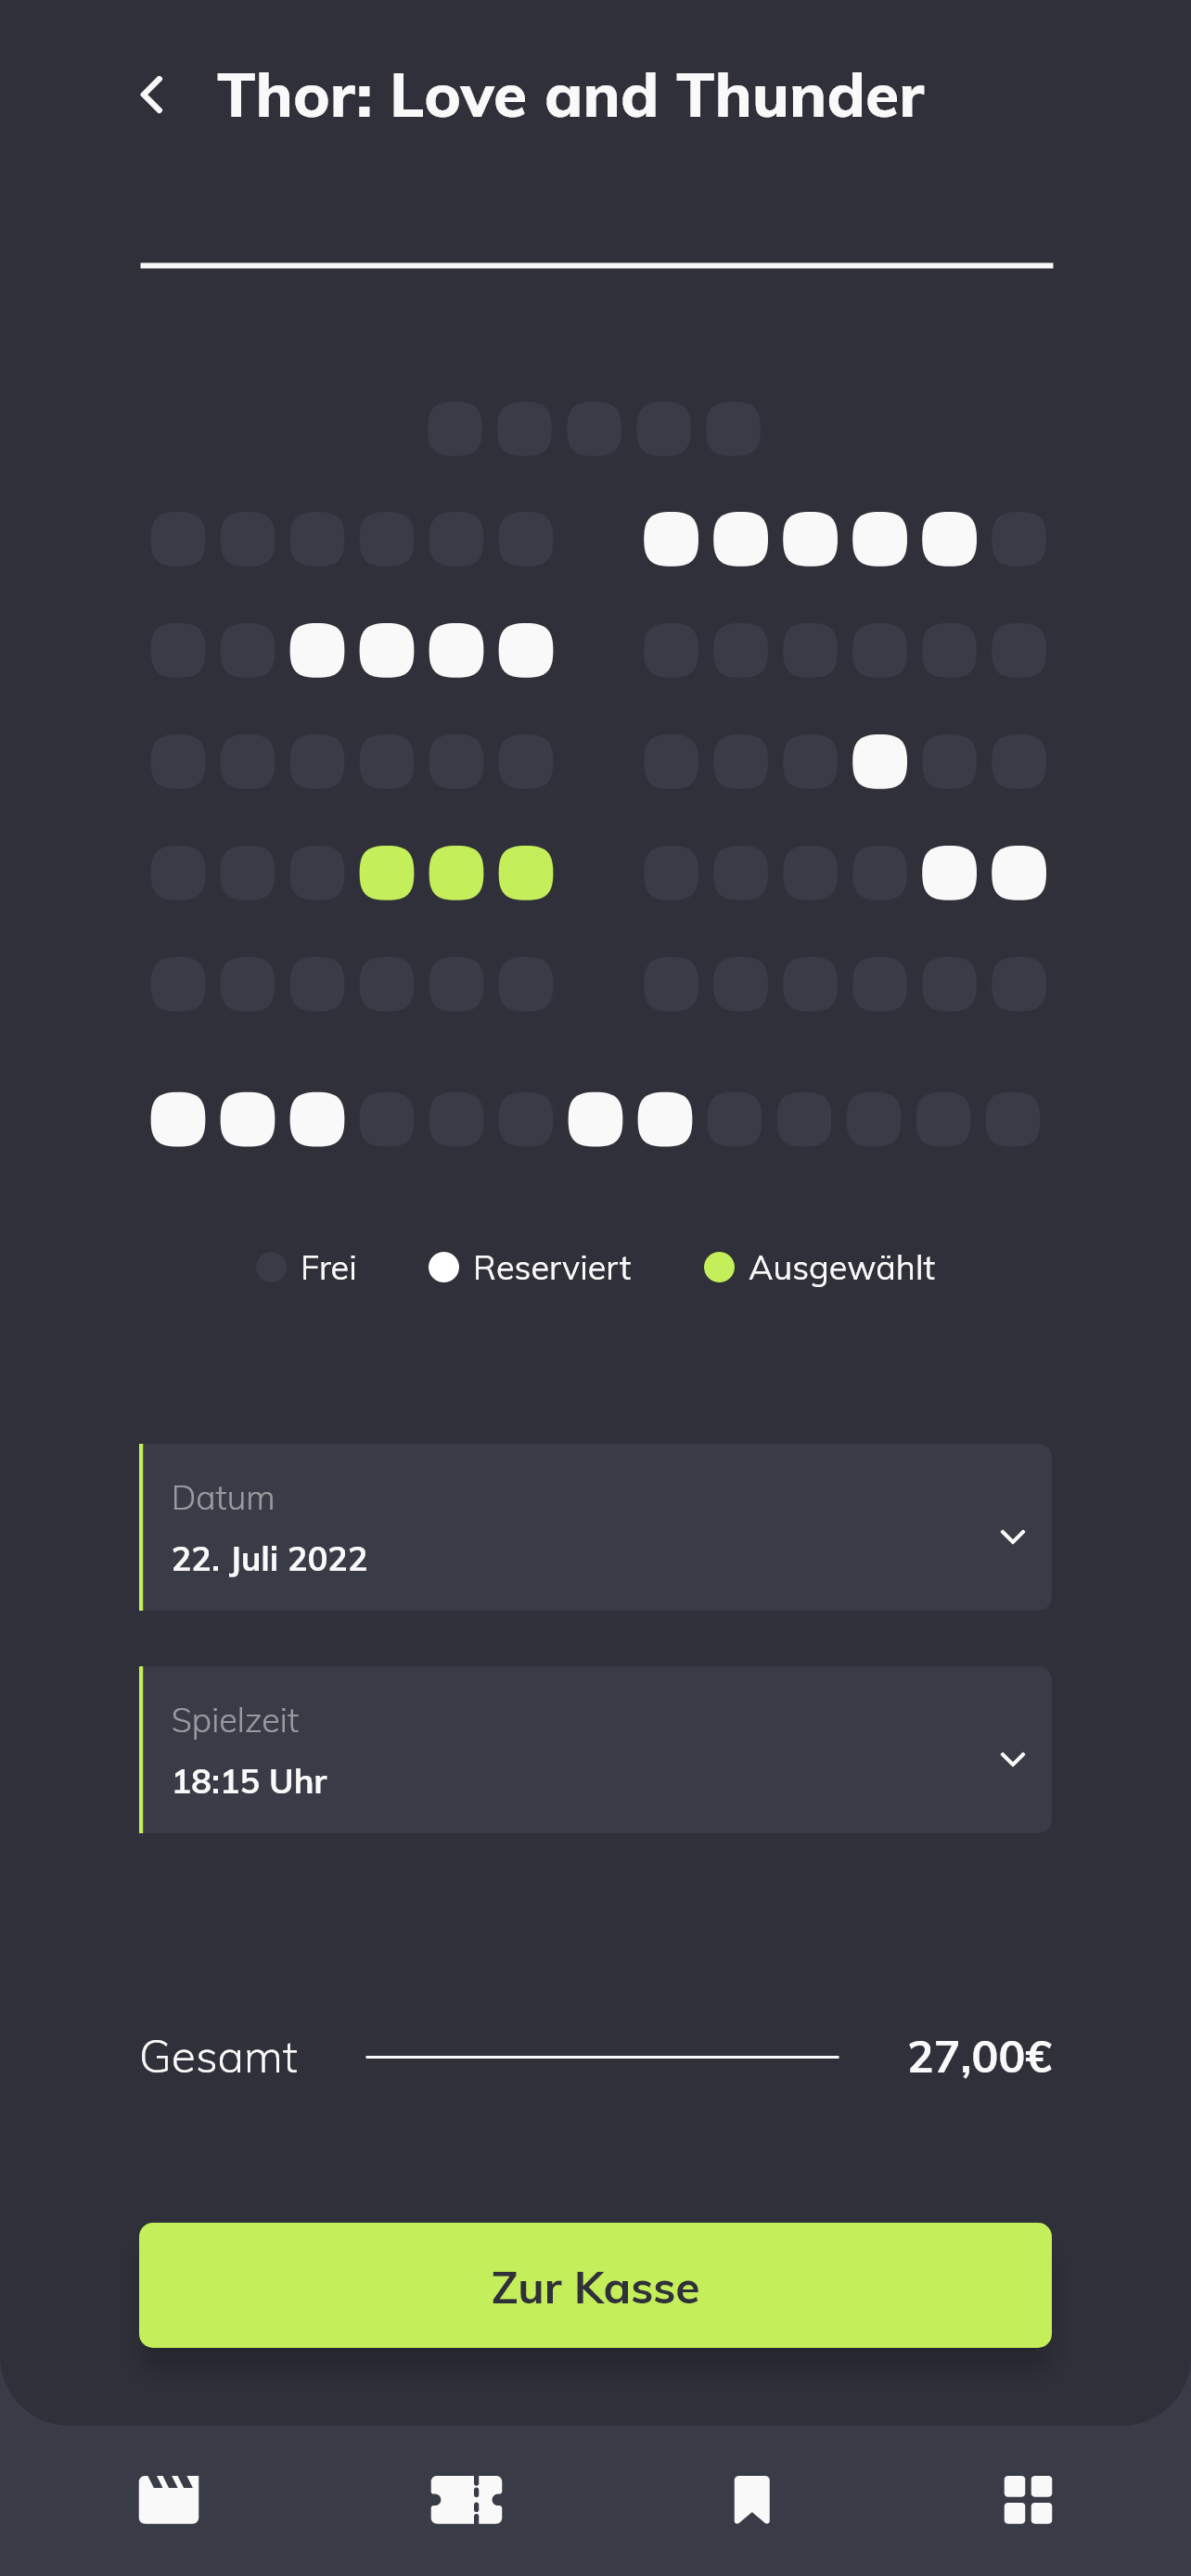The width and height of the screenshot is (1191, 2576).
Task: Open the date field showing 22. Juli 2022
Action: click(x=270, y=1558)
